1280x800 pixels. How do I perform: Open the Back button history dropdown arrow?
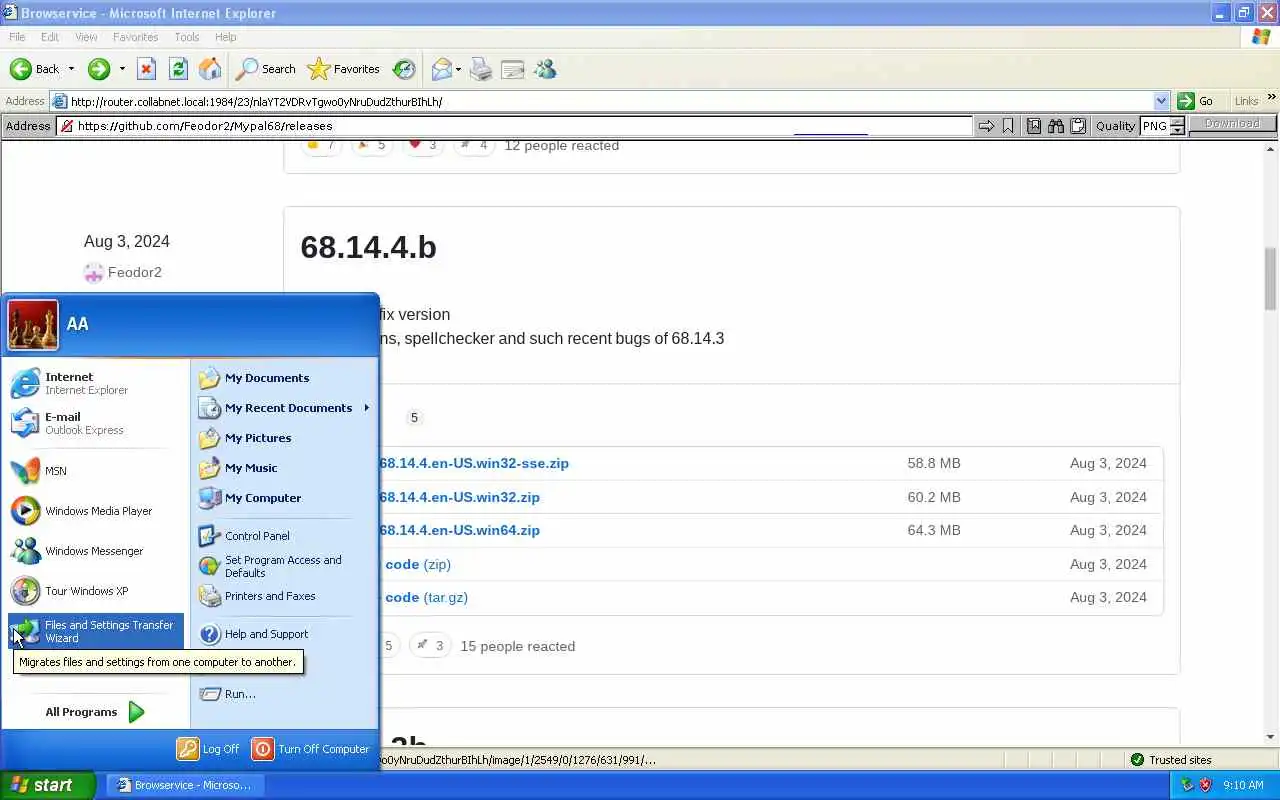pyautogui.click(x=71, y=69)
